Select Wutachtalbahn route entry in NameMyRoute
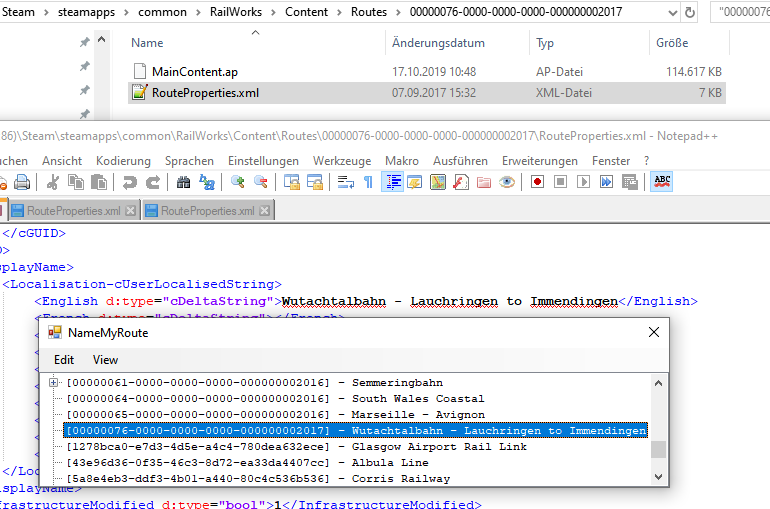This screenshot has height=509, width=770. [x=356, y=430]
